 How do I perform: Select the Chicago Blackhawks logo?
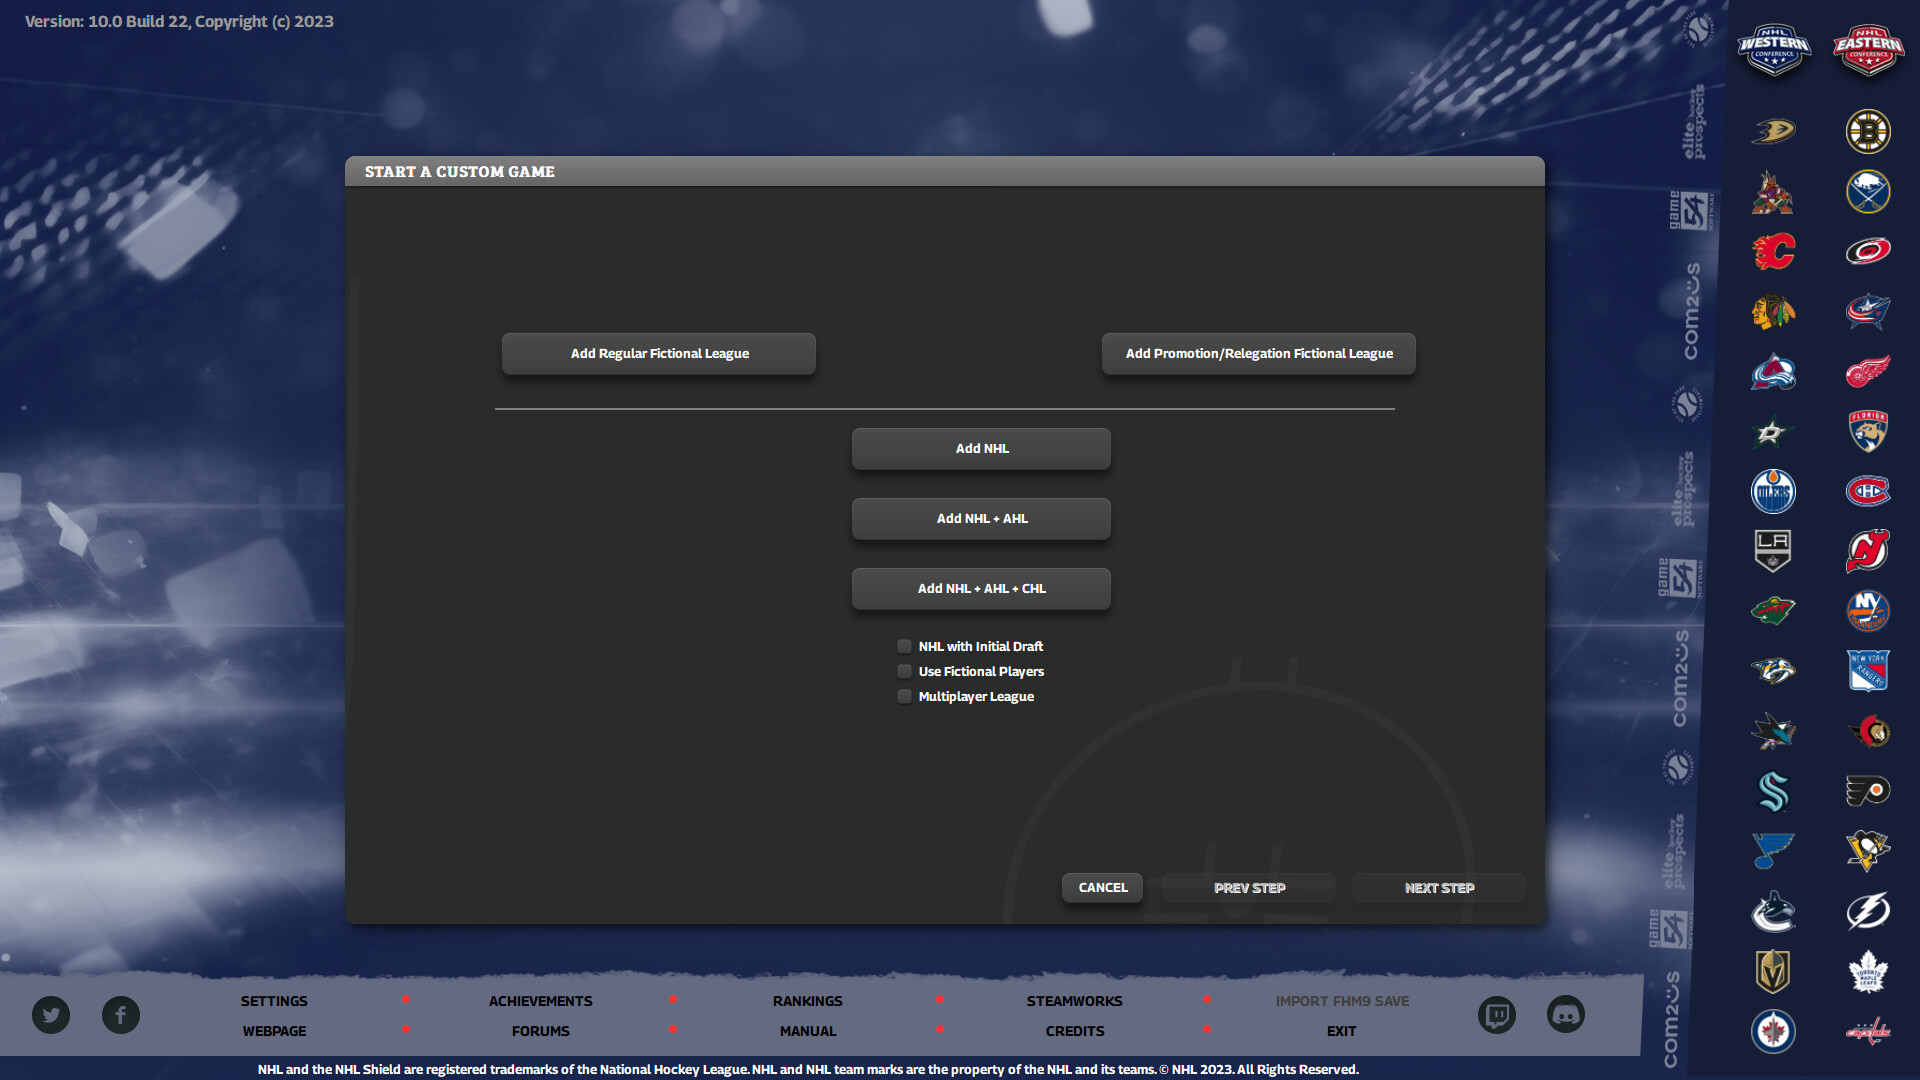click(x=1773, y=311)
